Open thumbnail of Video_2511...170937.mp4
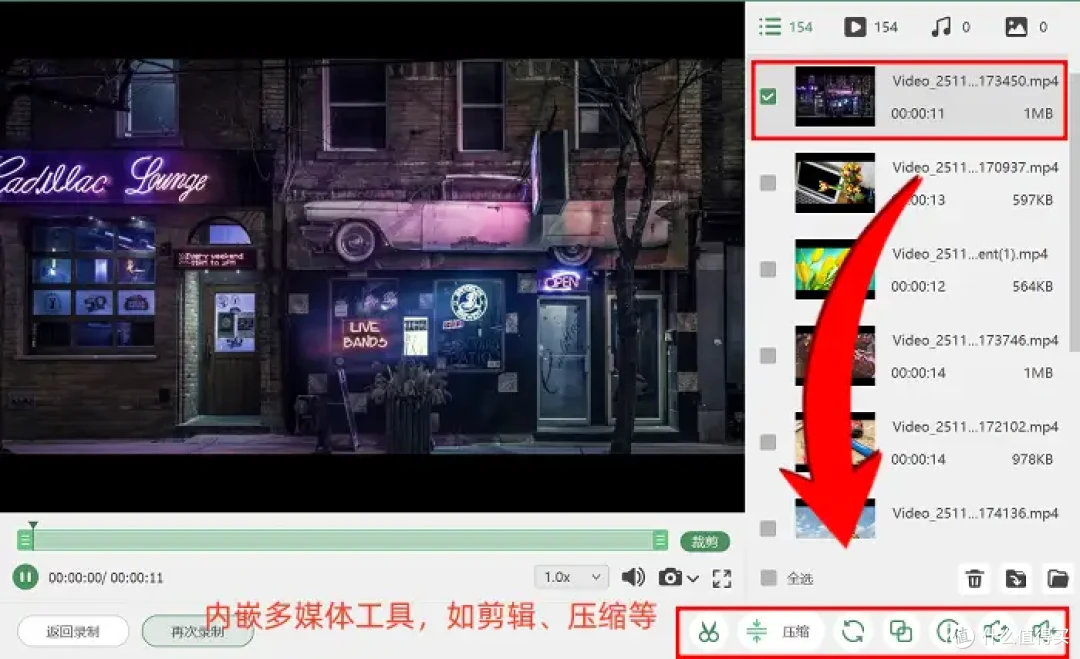Screen dimensions: 1080x659 (835, 182)
